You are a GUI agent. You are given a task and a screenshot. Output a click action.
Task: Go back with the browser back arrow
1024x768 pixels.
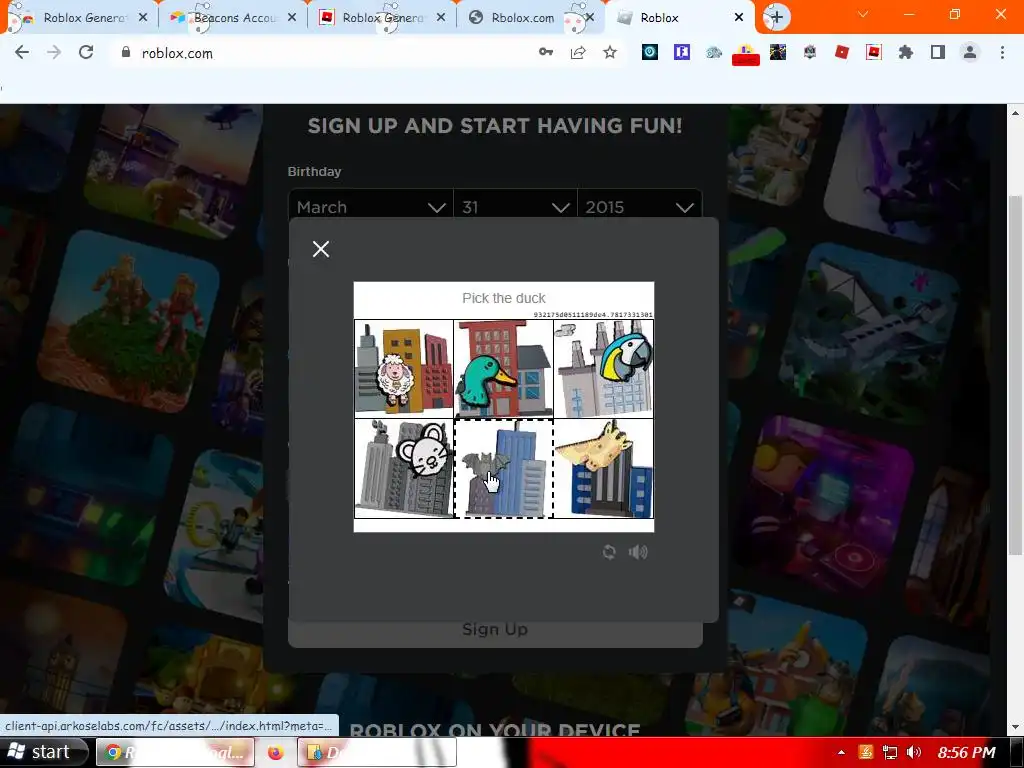22,53
